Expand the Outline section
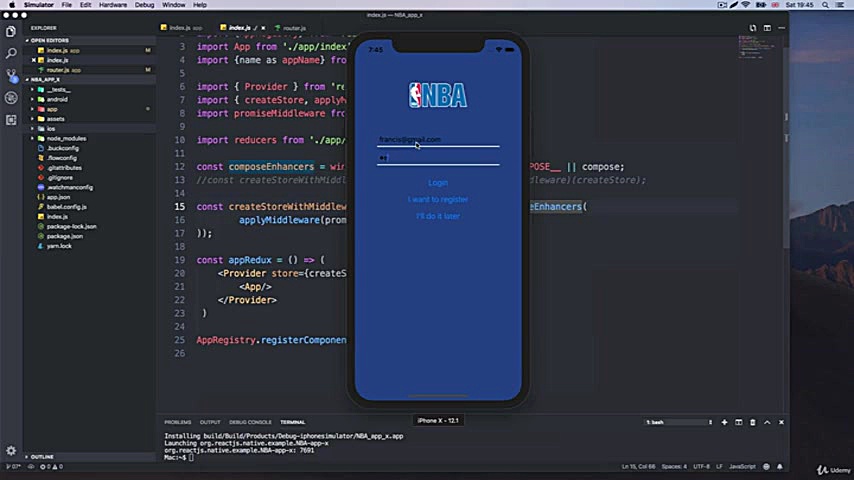854x480 pixels. click(x=42, y=457)
